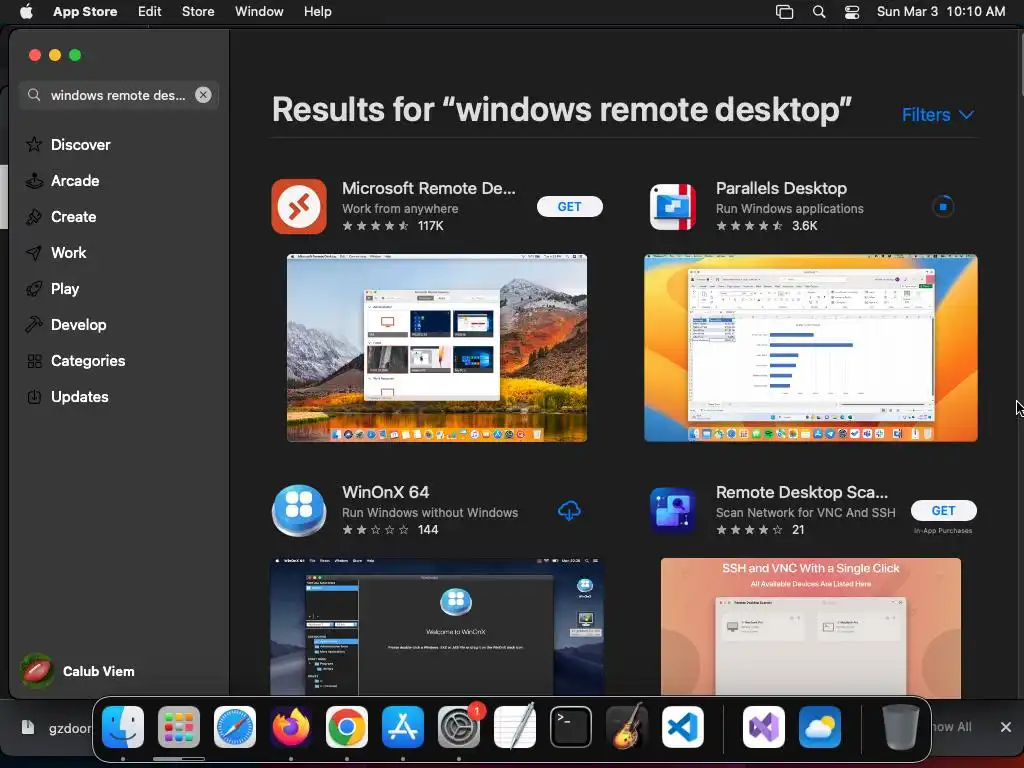View SSH and VNC screenshot preview
Viewport: 1024px width, 768px height.
(x=810, y=628)
